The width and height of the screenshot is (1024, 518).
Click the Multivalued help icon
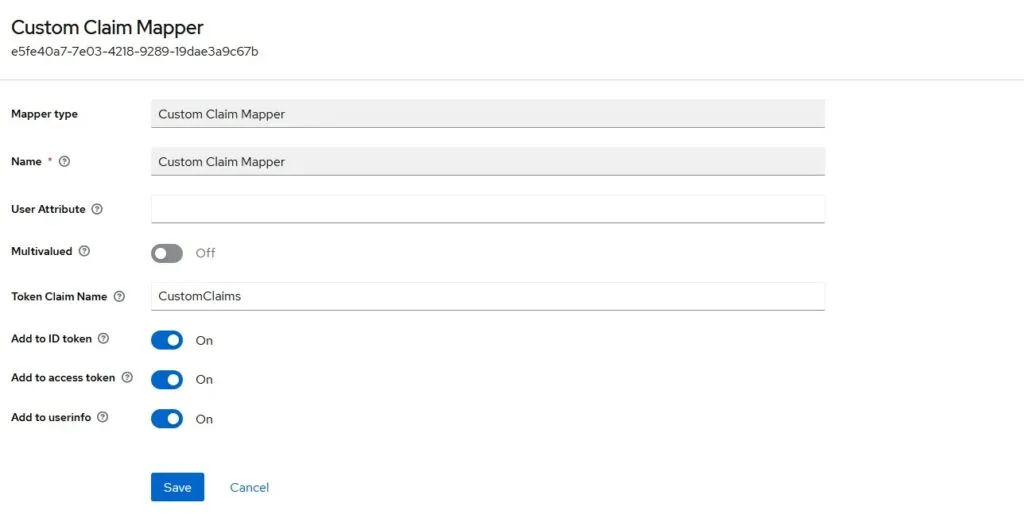pos(84,251)
